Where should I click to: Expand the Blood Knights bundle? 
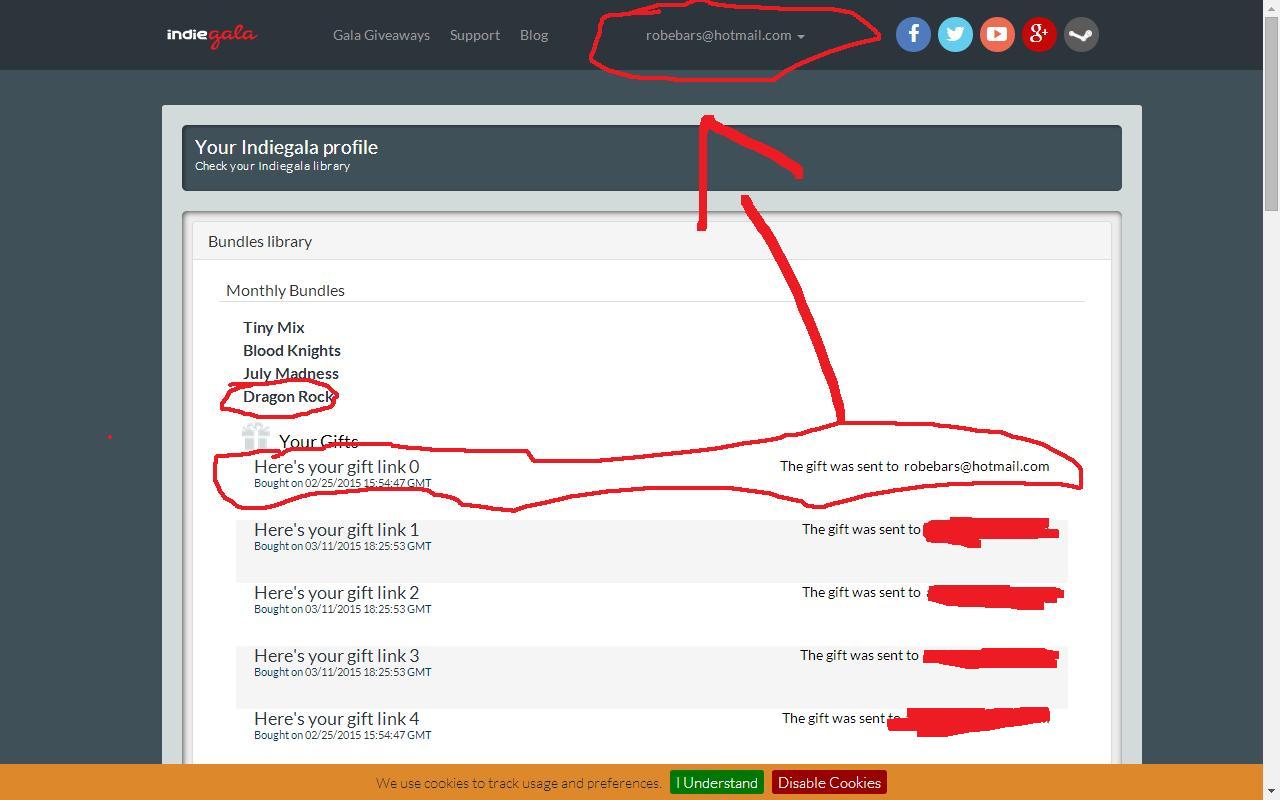(x=292, y=350)
